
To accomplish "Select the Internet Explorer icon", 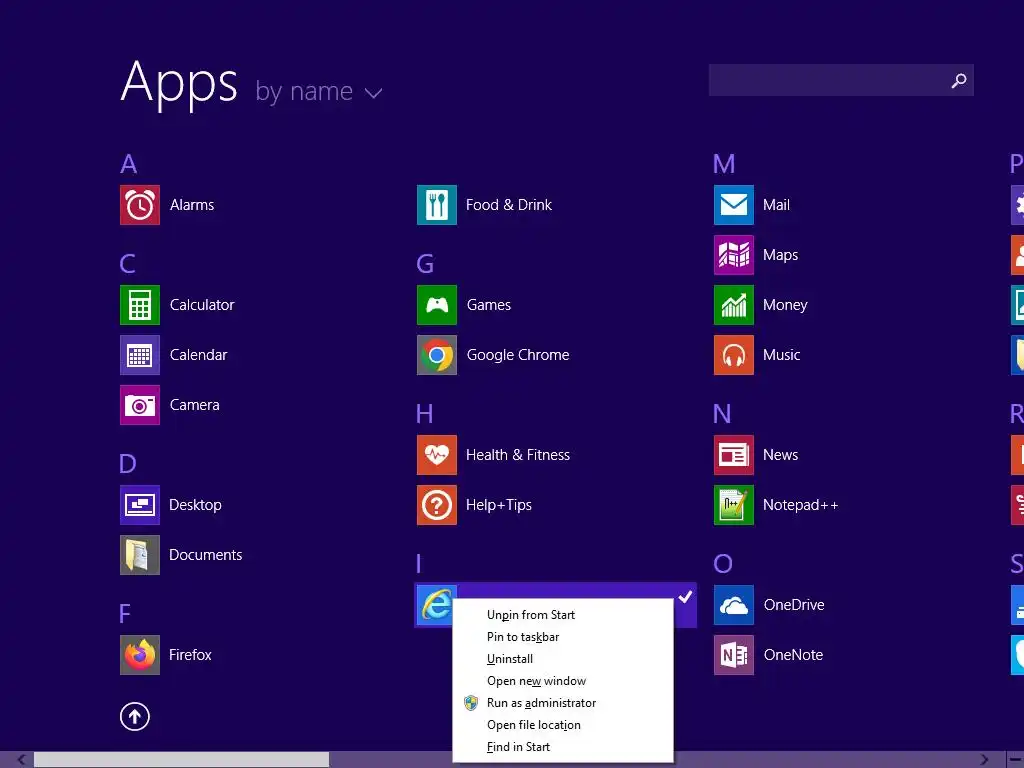I will click(x=436, y=605).
